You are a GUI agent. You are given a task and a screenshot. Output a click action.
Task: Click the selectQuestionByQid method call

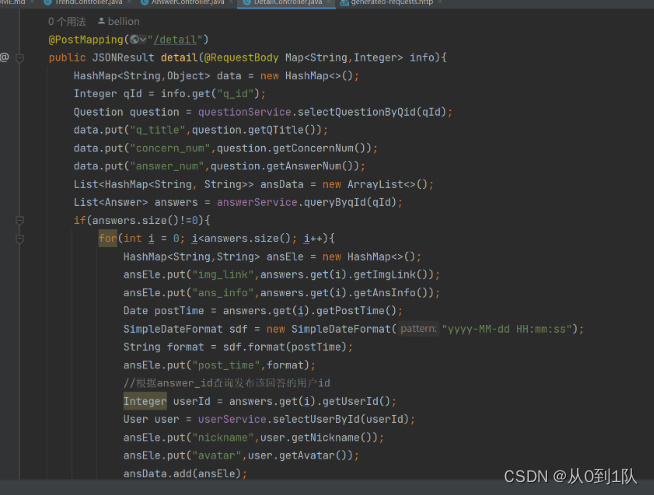point(356,112)
